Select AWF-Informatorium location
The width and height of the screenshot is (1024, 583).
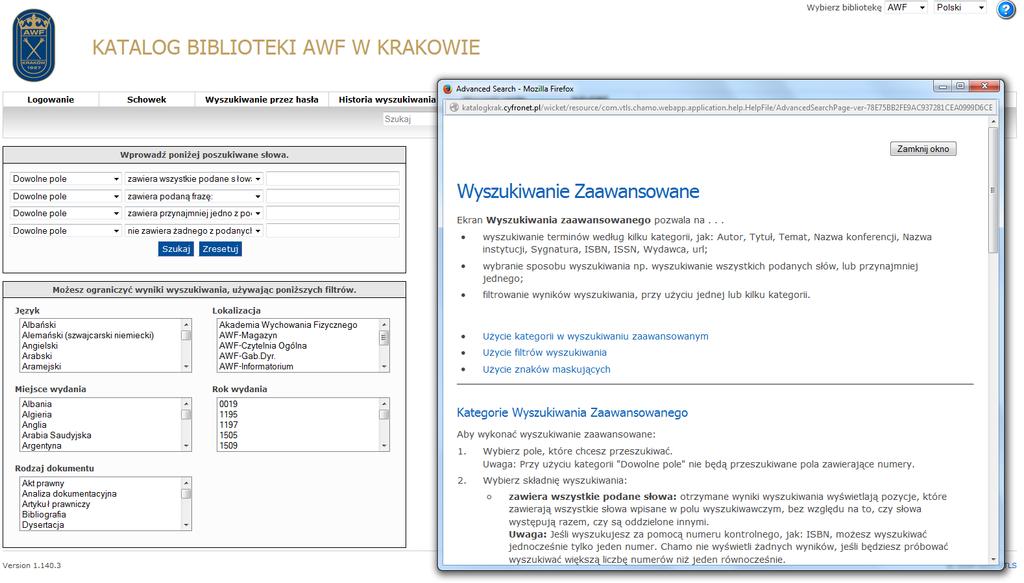point(256,367)
